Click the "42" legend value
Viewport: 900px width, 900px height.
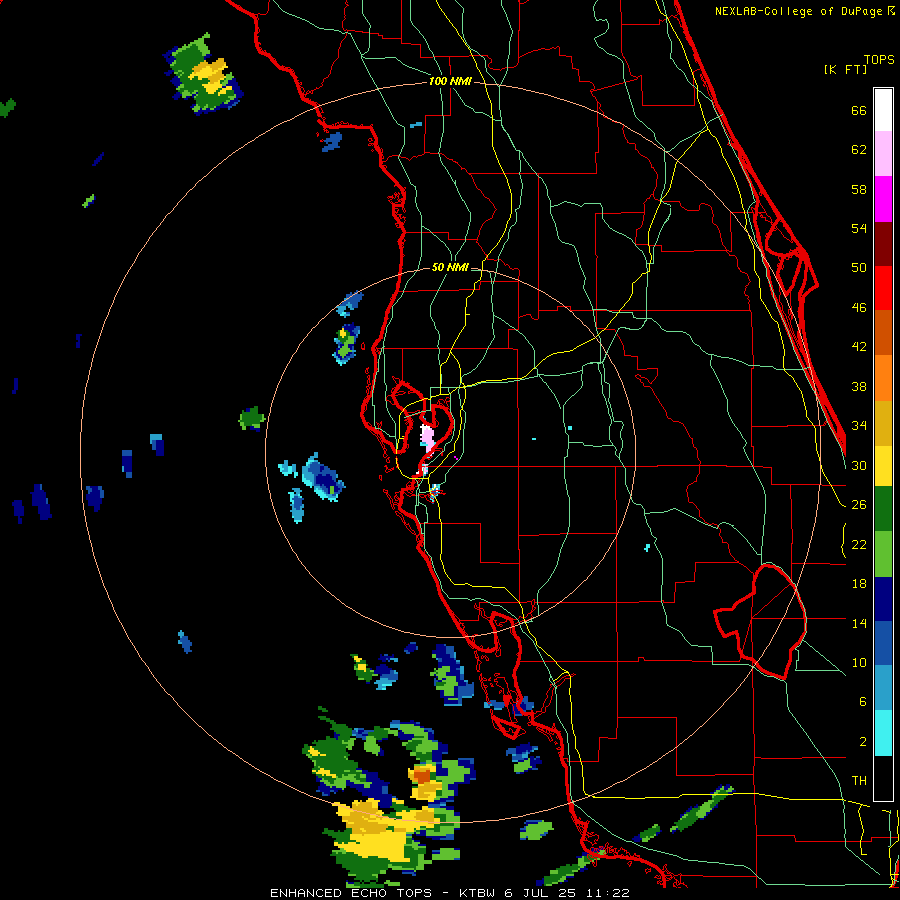click(859, 347)
